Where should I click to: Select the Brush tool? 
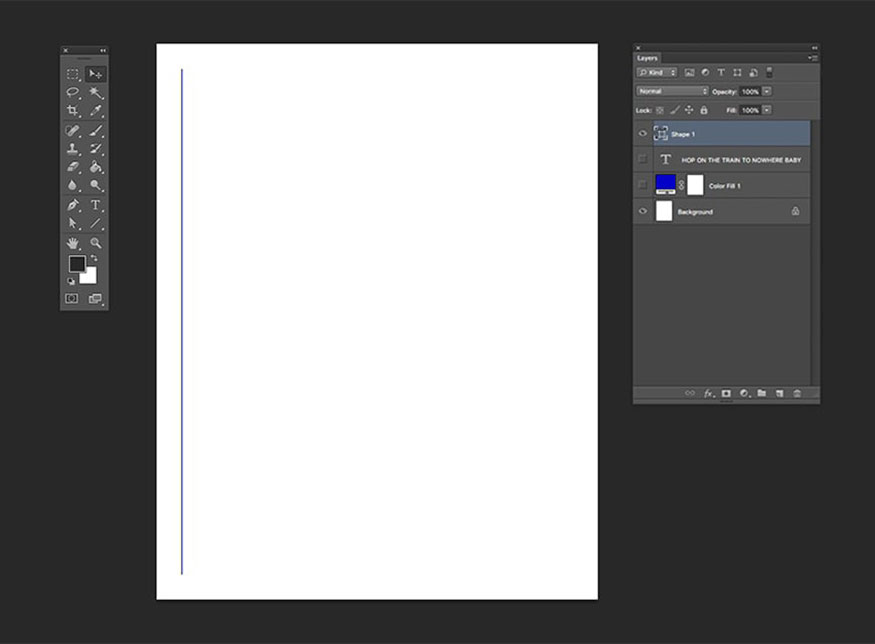click(95, 131)
